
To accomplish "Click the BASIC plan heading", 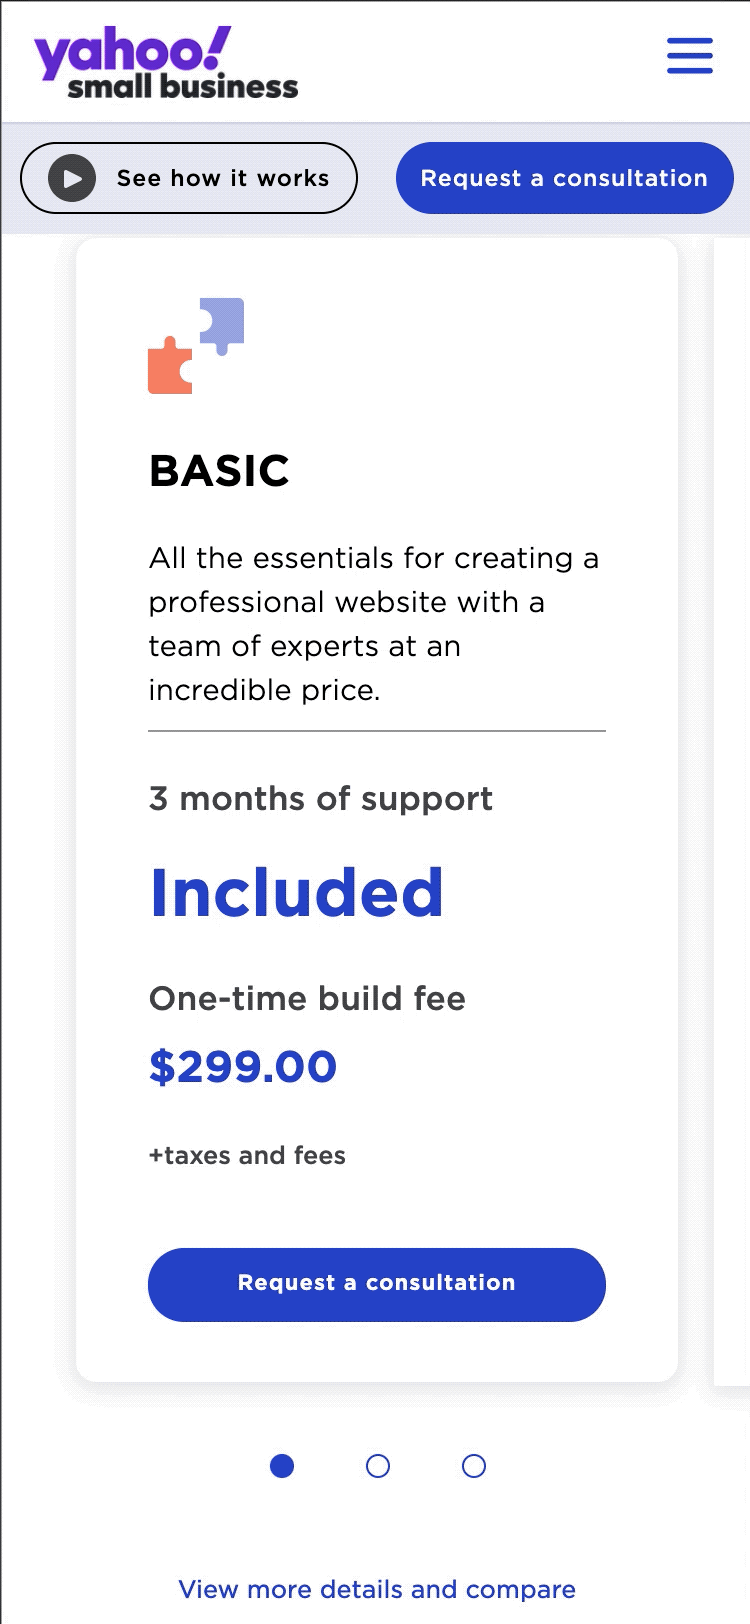I will click(218, 470).
